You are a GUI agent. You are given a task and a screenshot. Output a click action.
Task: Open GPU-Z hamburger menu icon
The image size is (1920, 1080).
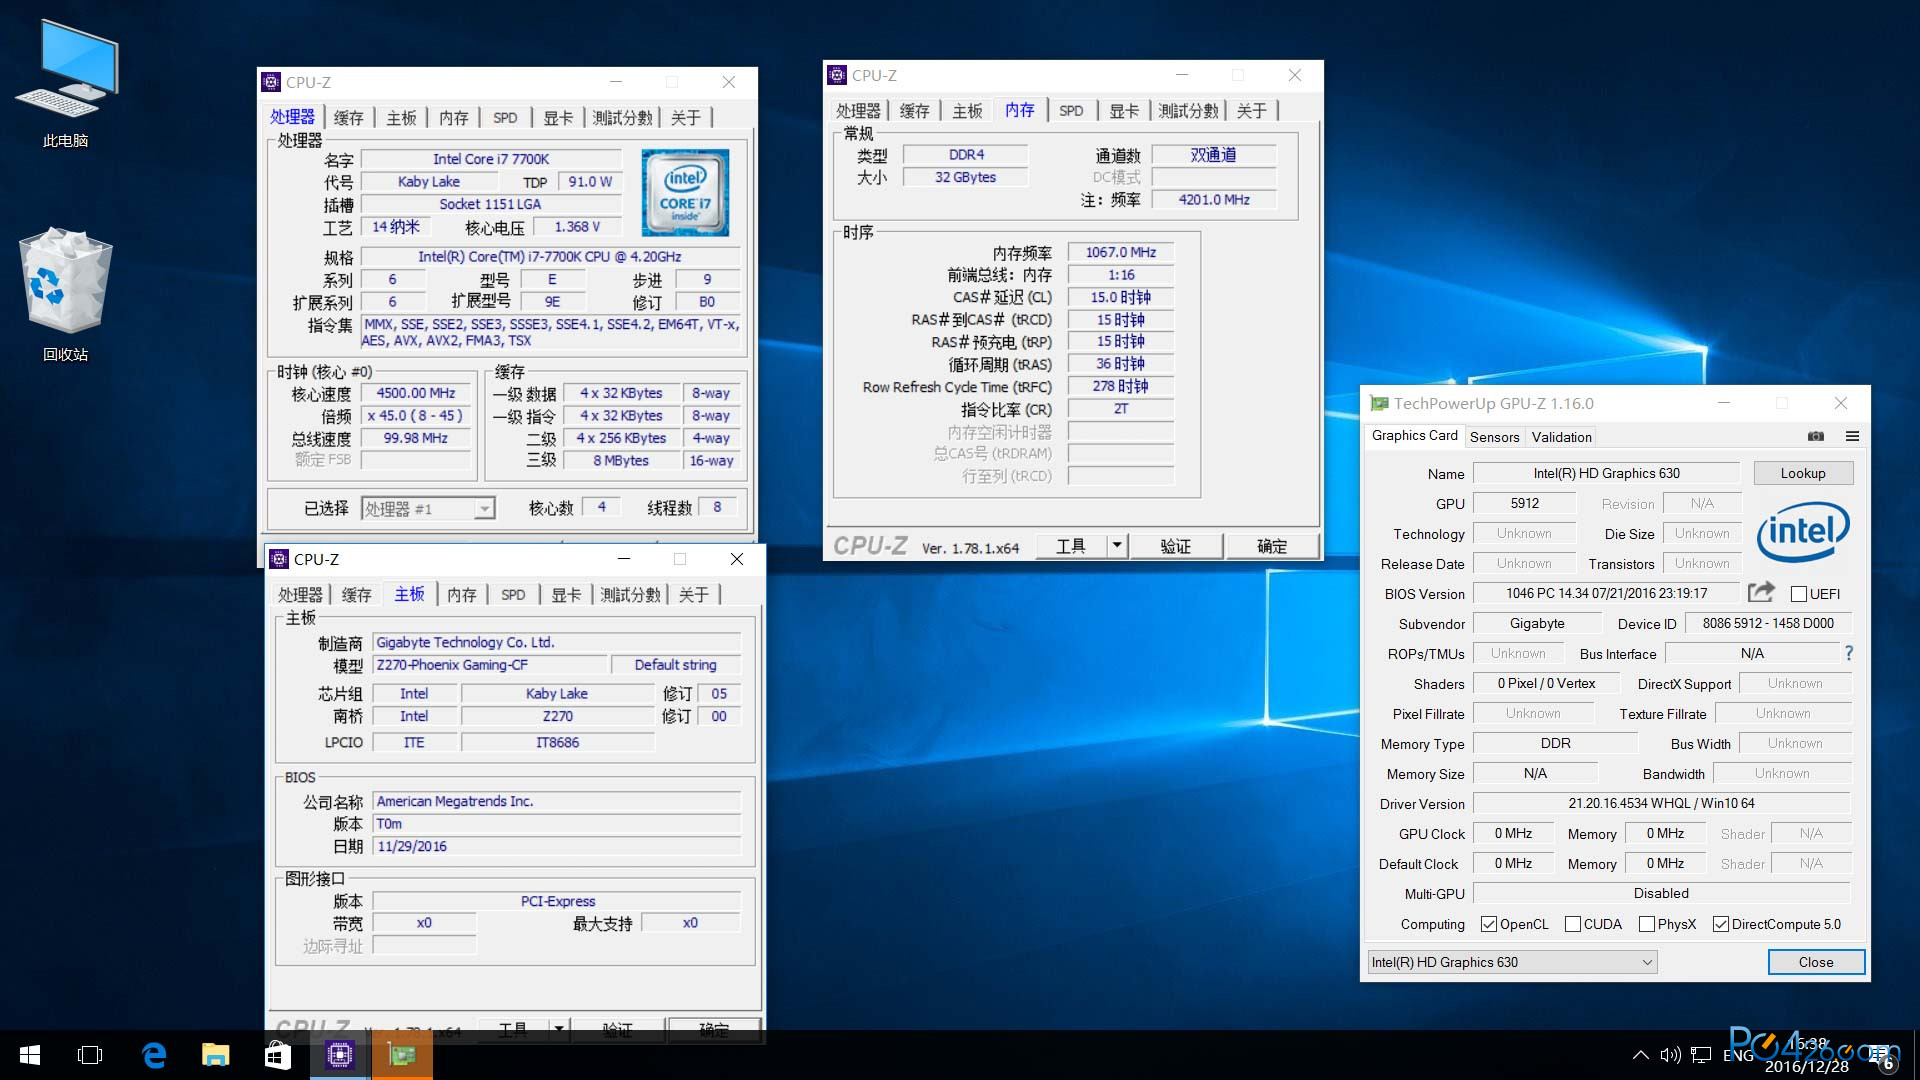1852,436
